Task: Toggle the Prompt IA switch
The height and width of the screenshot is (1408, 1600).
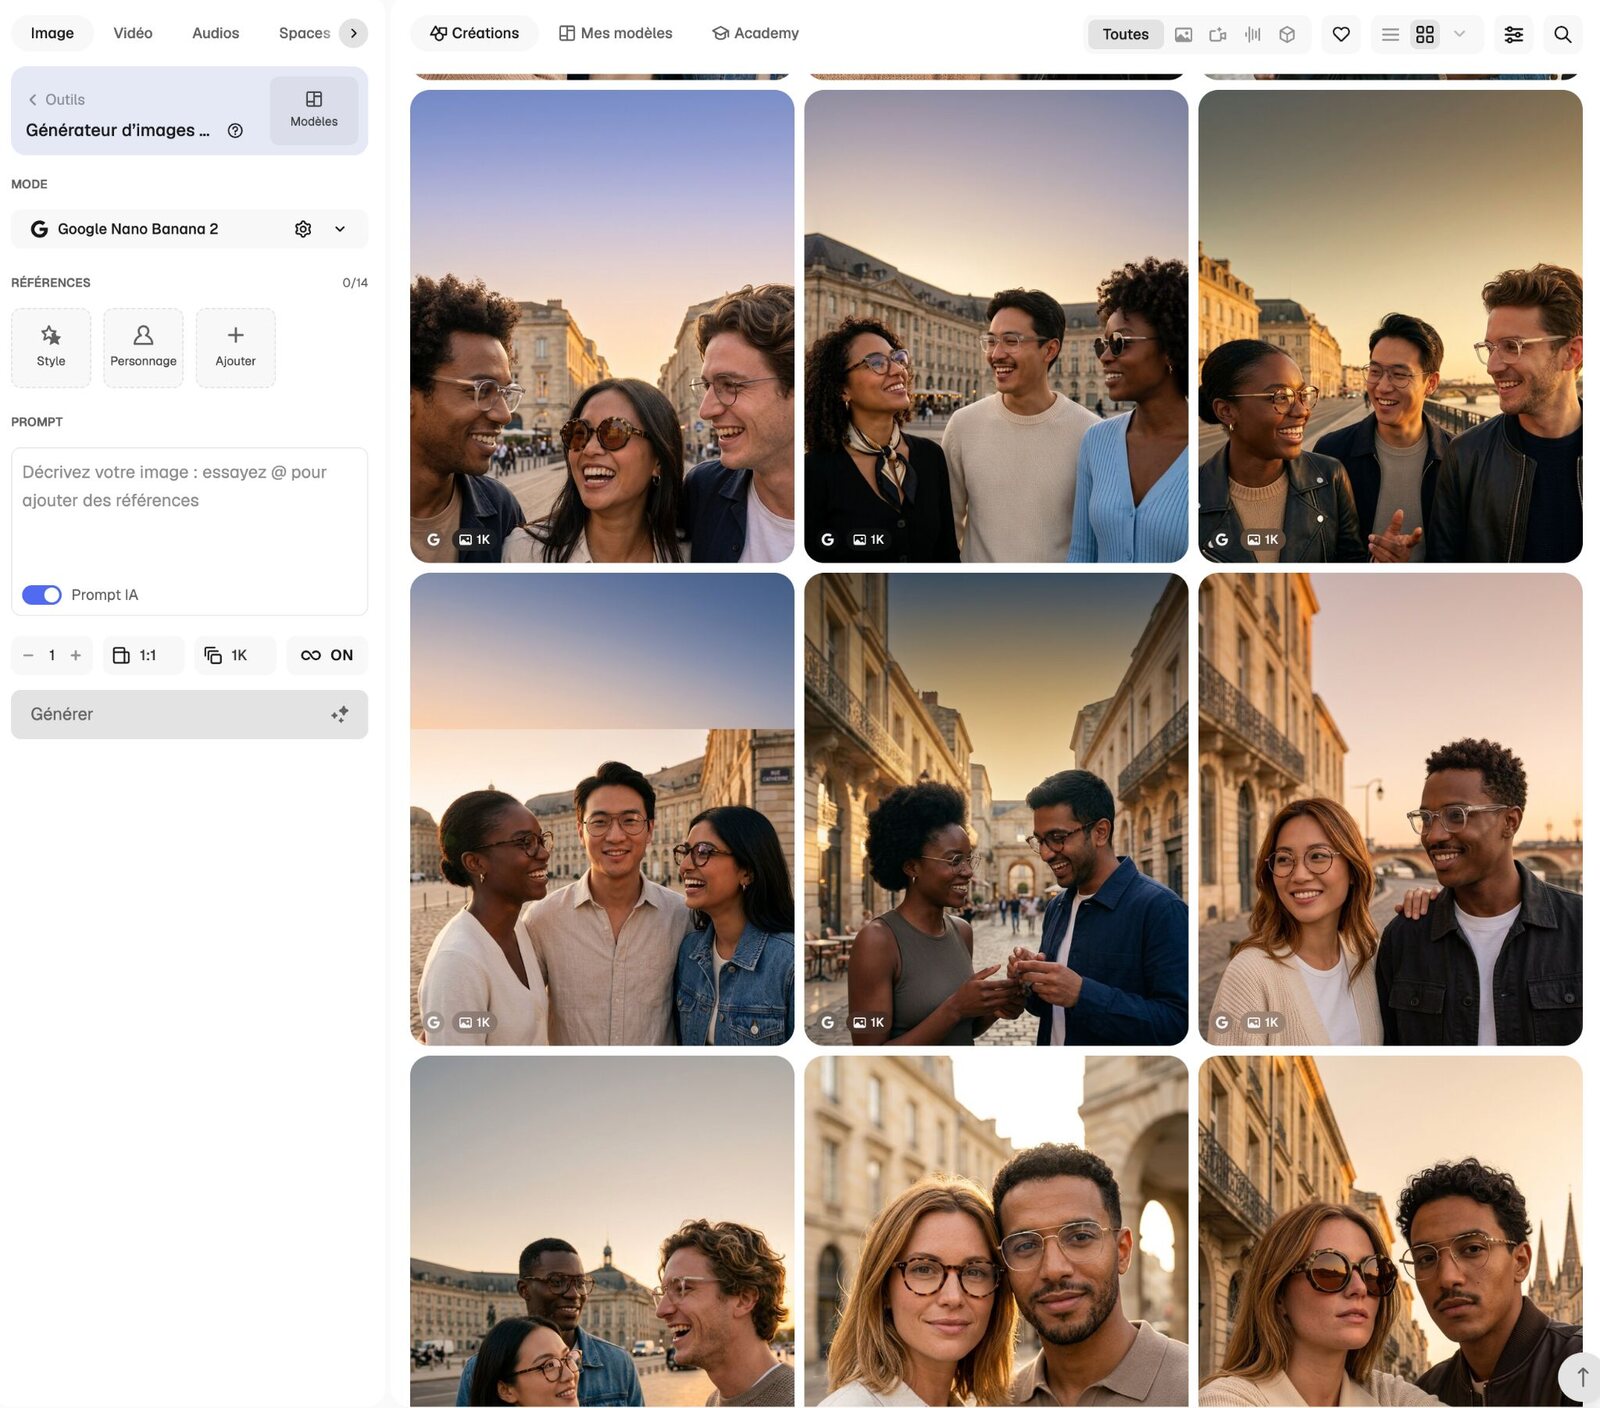Action: [42, 595]
